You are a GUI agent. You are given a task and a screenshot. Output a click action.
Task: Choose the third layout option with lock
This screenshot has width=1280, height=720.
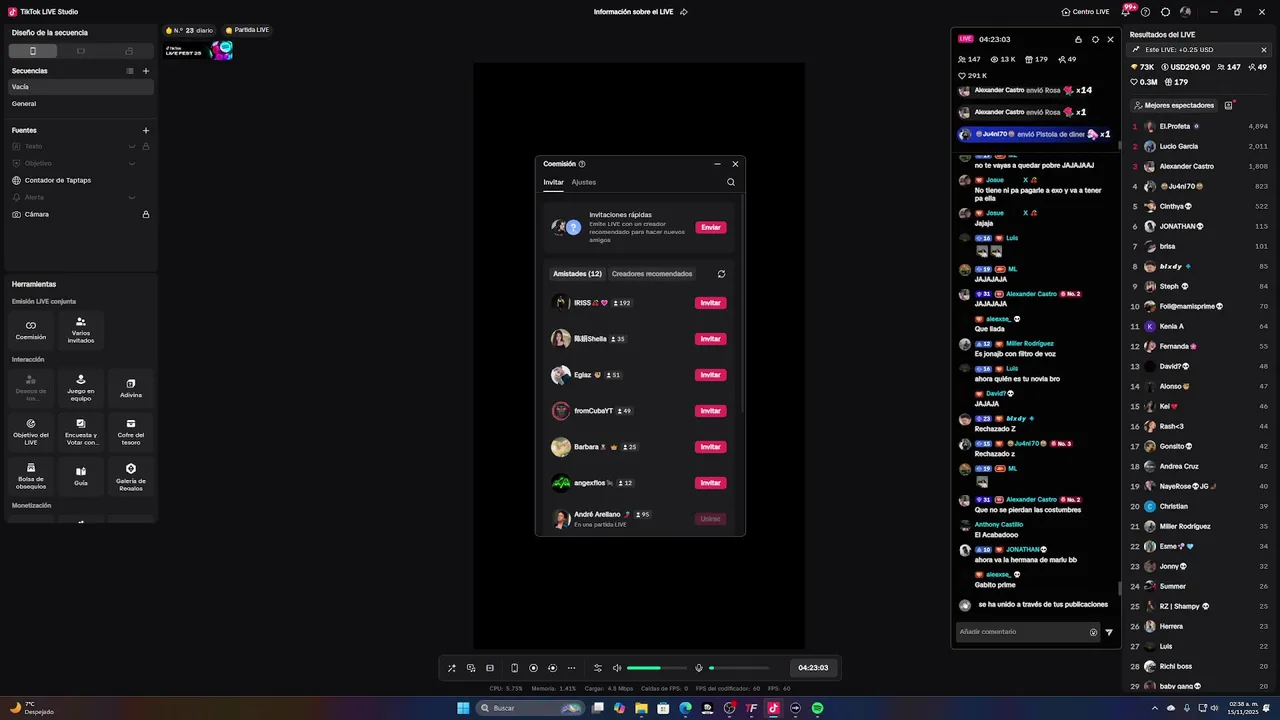pyautogui.click(x=129, y=51)
